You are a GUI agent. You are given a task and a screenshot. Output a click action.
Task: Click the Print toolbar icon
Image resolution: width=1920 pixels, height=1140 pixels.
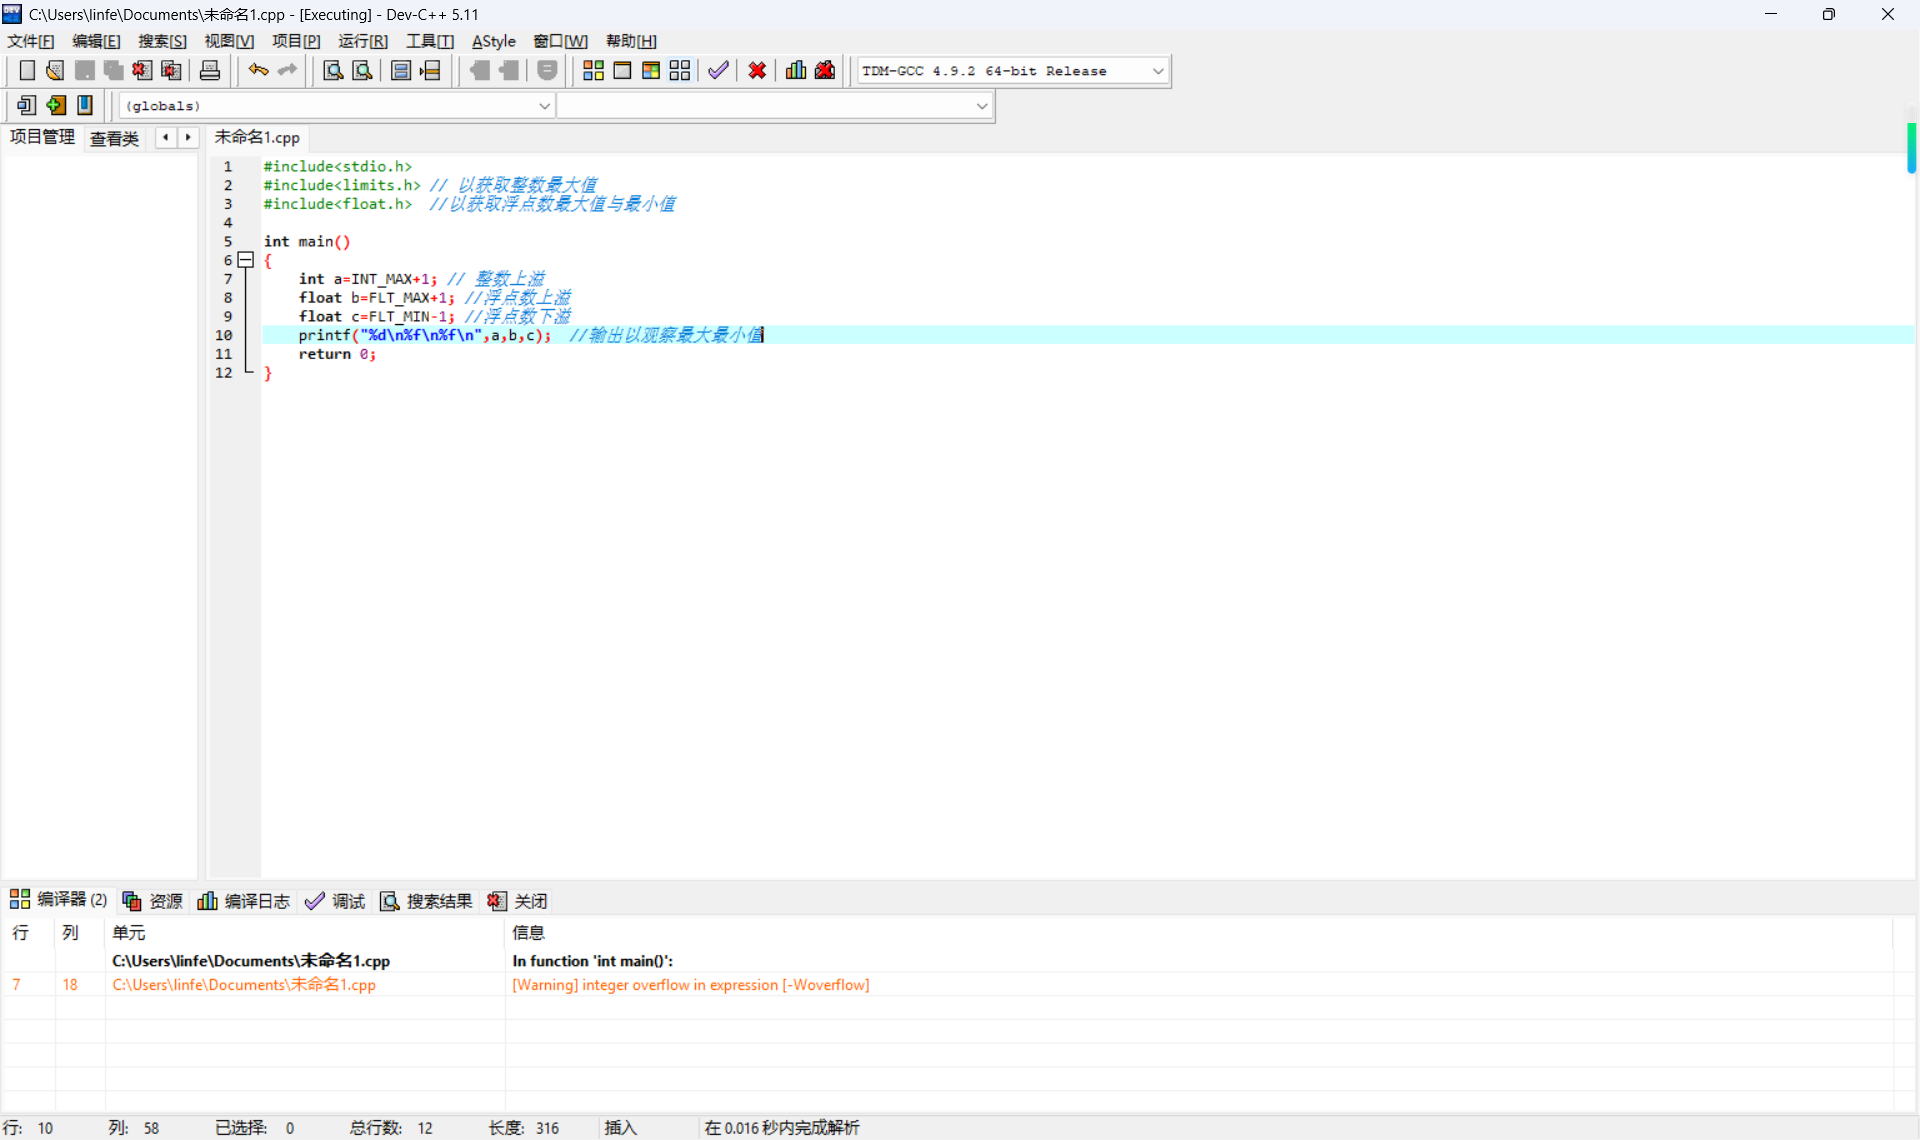click(210, 71)
